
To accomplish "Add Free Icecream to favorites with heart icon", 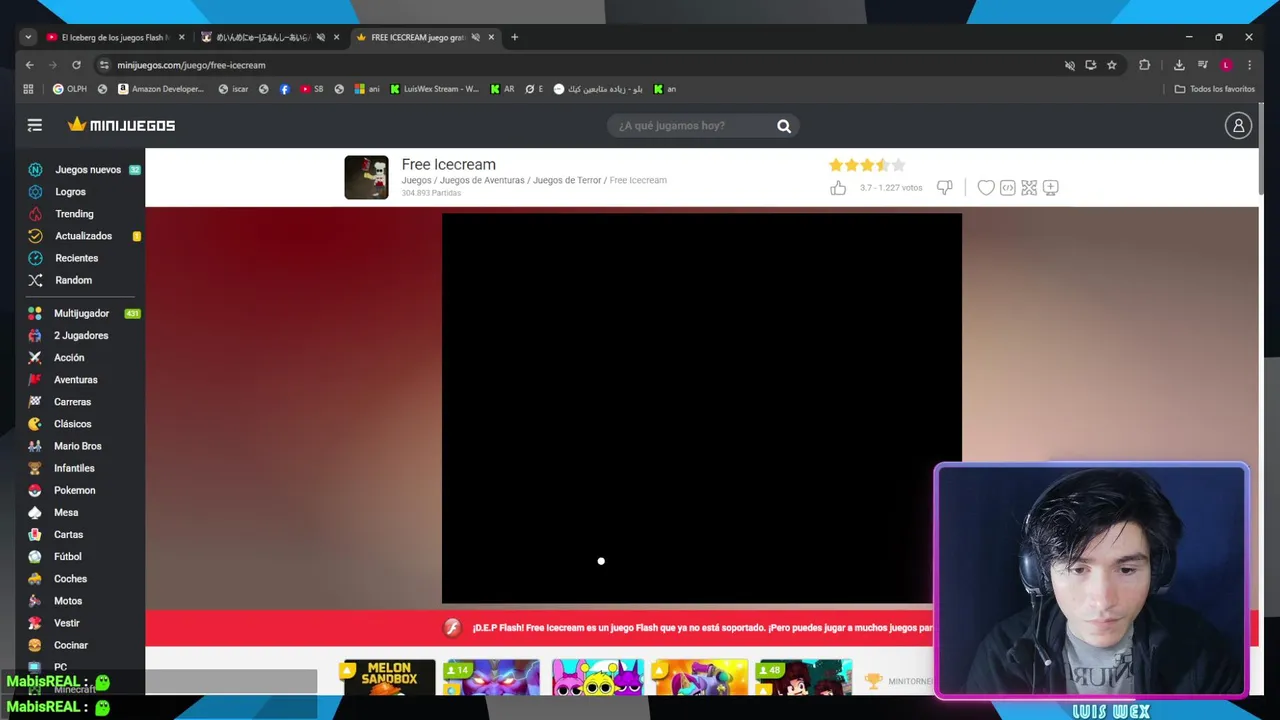I will click(x=986, y=188).
